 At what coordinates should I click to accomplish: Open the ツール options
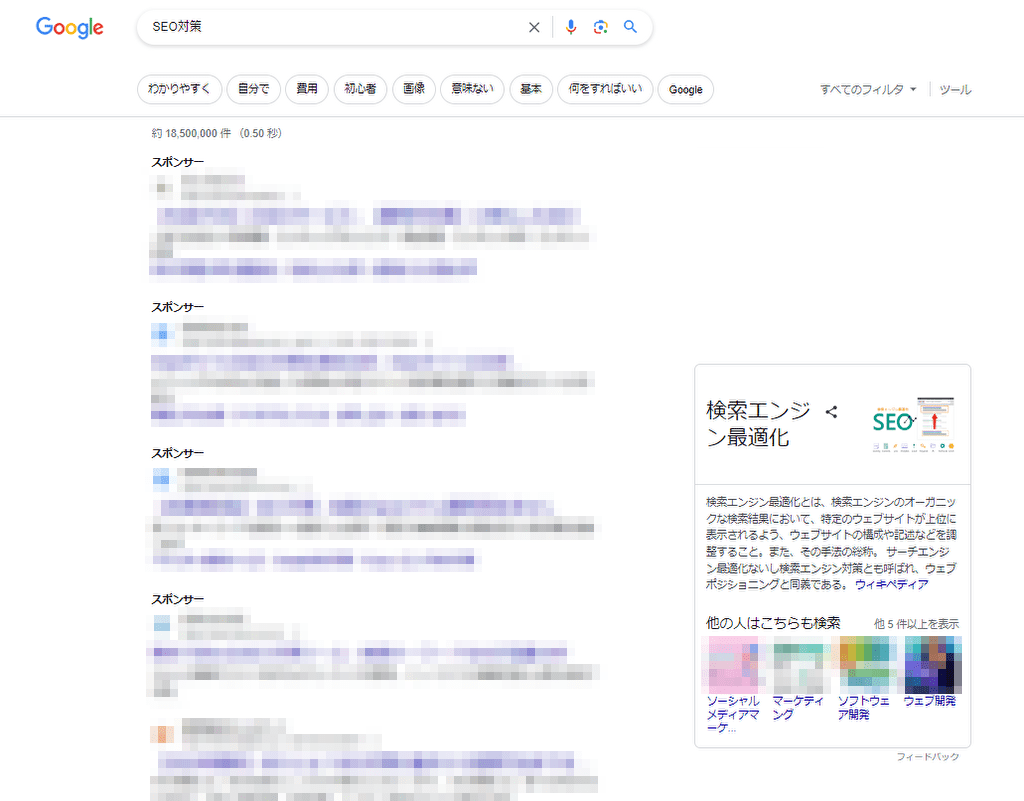point(955,90)
